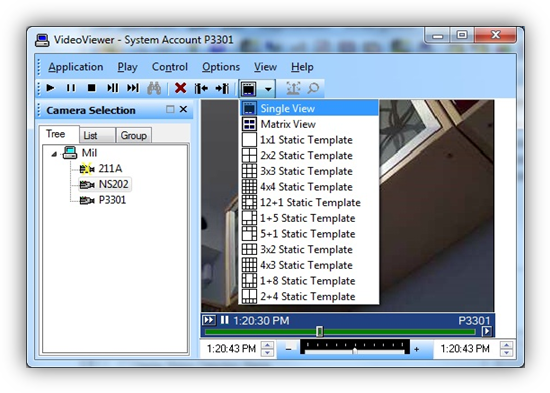Open the search binoculars tool
Image resolution: width=550 pixels, height=393 pixels.
coord(154,88)
